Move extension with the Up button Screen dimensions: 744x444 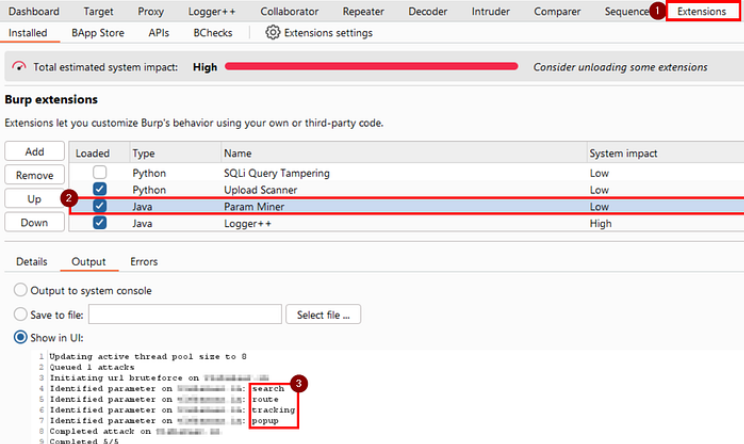tap(35, 199)
